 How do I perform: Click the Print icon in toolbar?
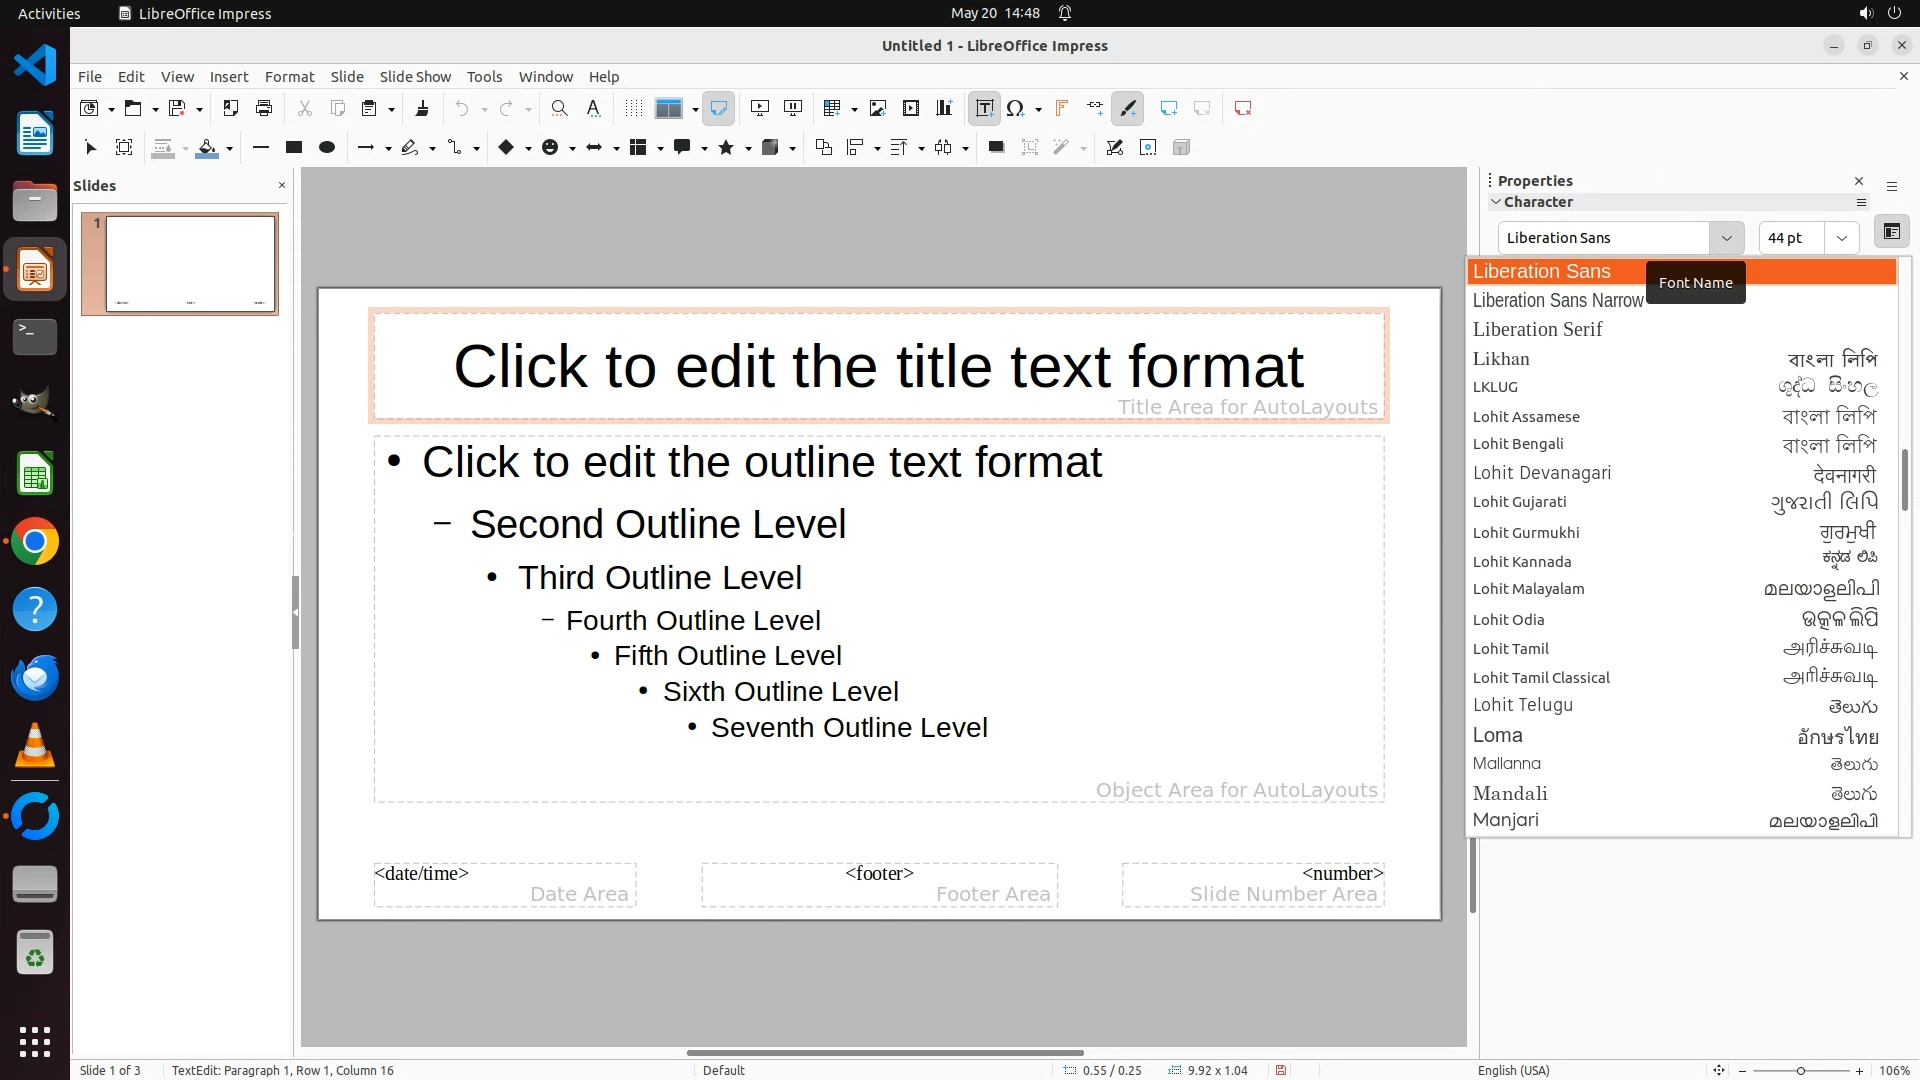[264, 108]
